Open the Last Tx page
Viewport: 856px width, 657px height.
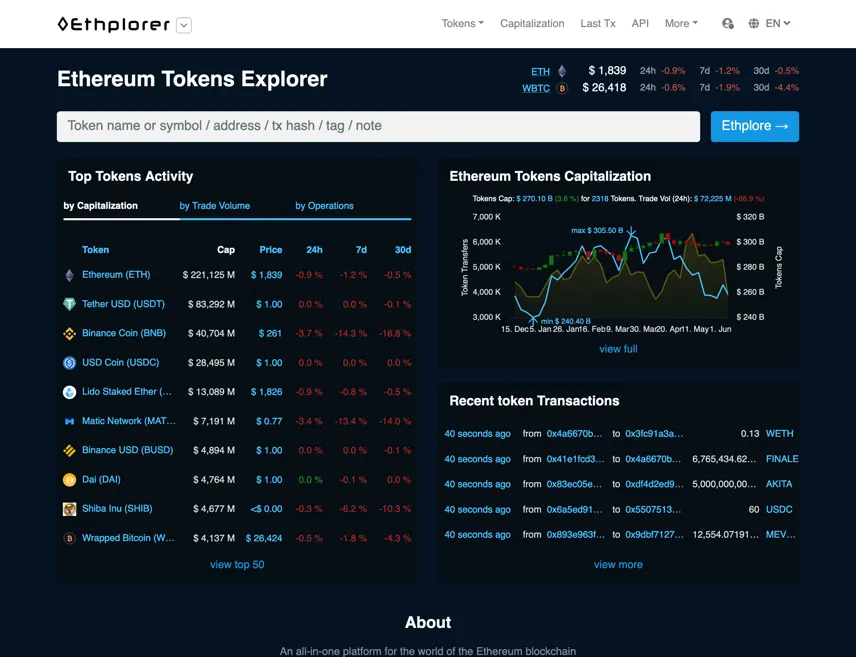[x=598, y=23]
